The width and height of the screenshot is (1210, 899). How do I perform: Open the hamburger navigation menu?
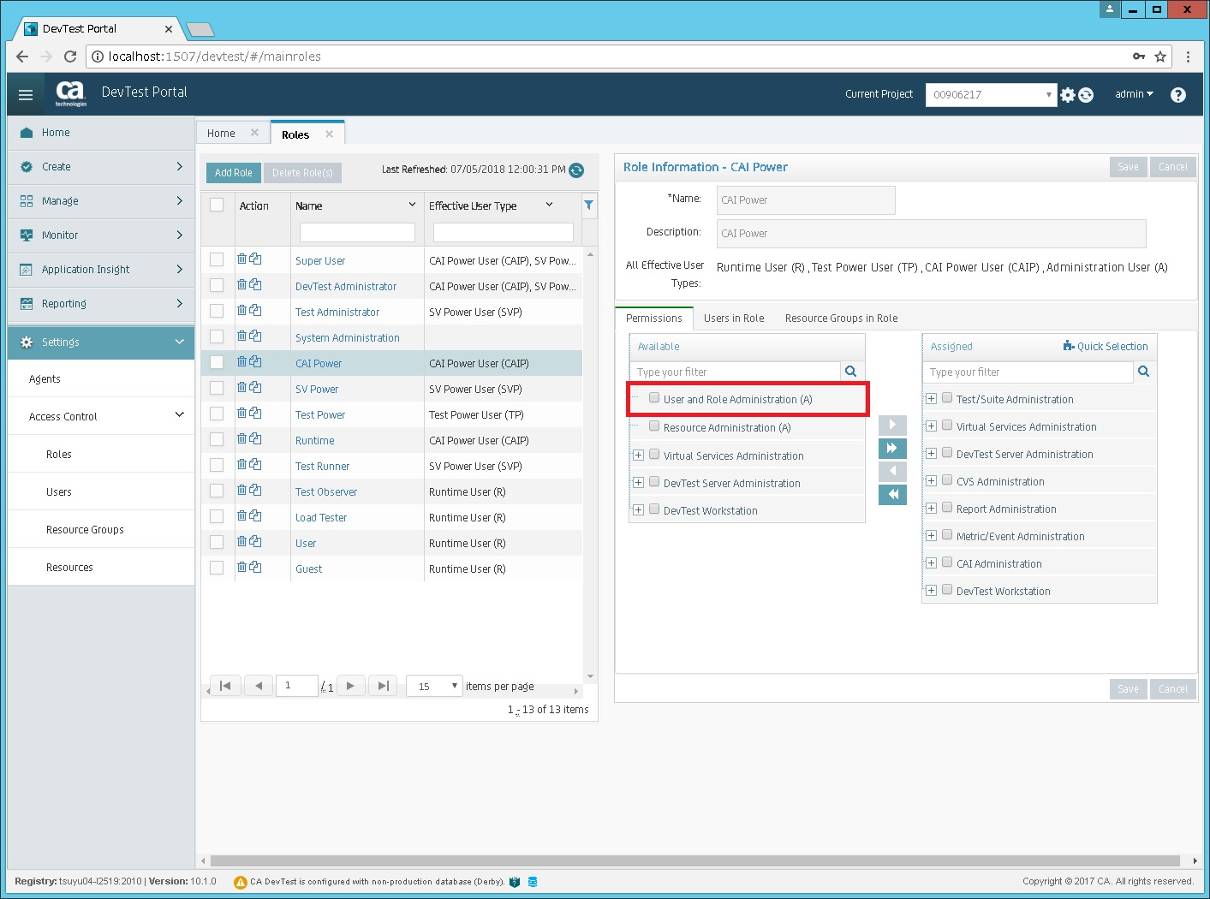pos(26,95)
